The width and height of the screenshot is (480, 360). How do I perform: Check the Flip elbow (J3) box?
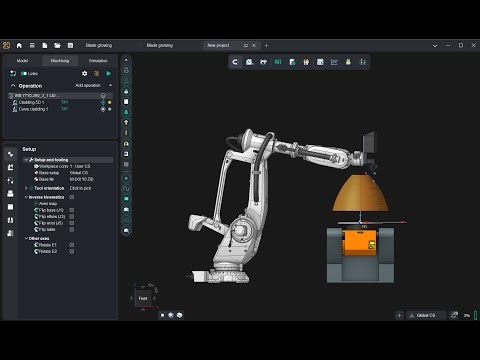click(72, 217)
